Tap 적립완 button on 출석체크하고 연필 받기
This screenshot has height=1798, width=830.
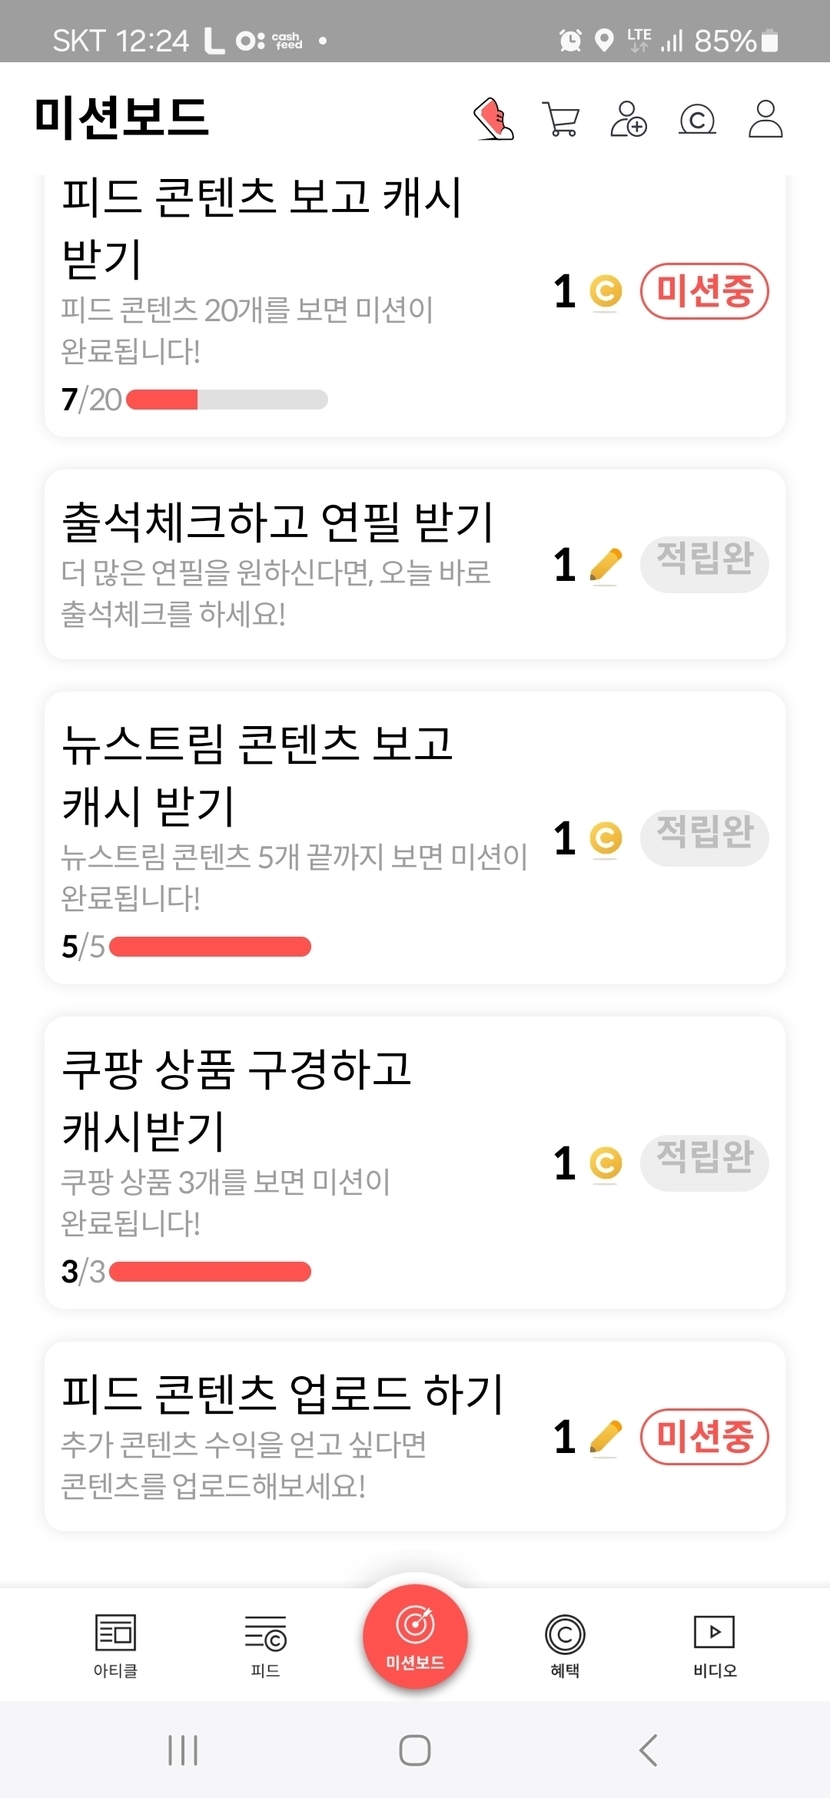[704, 564]
